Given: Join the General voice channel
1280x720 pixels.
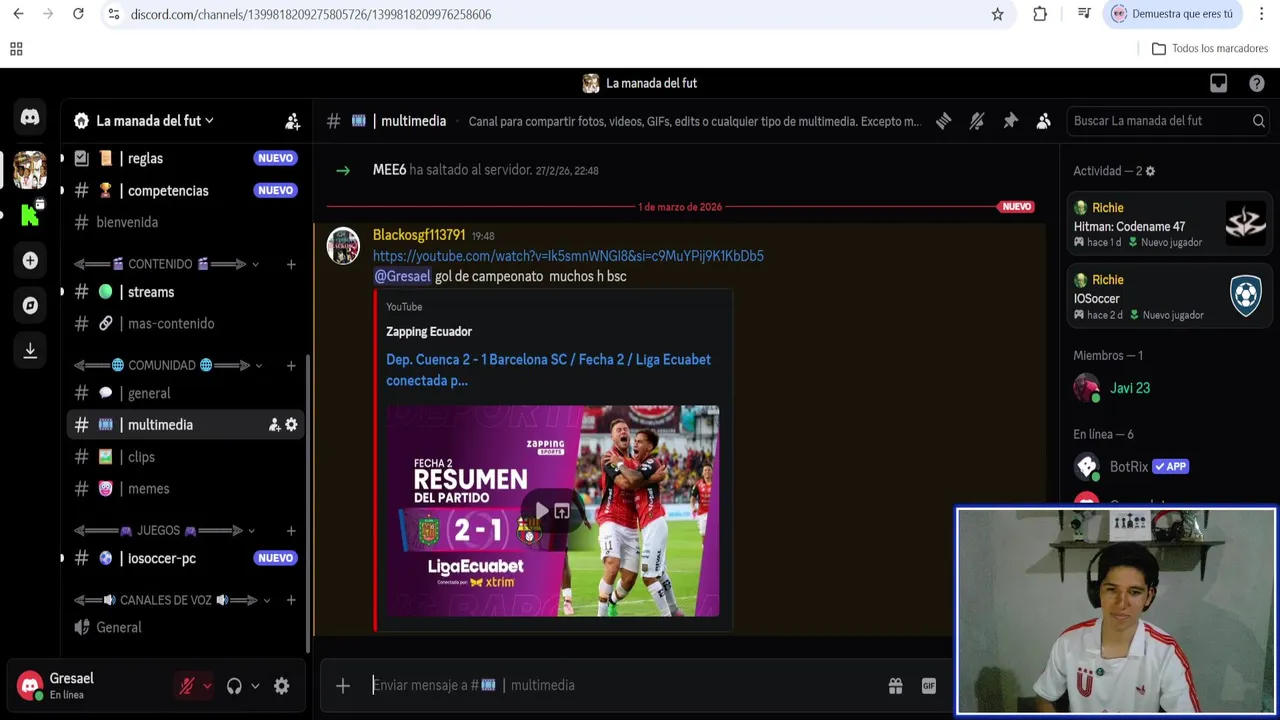Looking at the screenshot, I should coord(186,627).
